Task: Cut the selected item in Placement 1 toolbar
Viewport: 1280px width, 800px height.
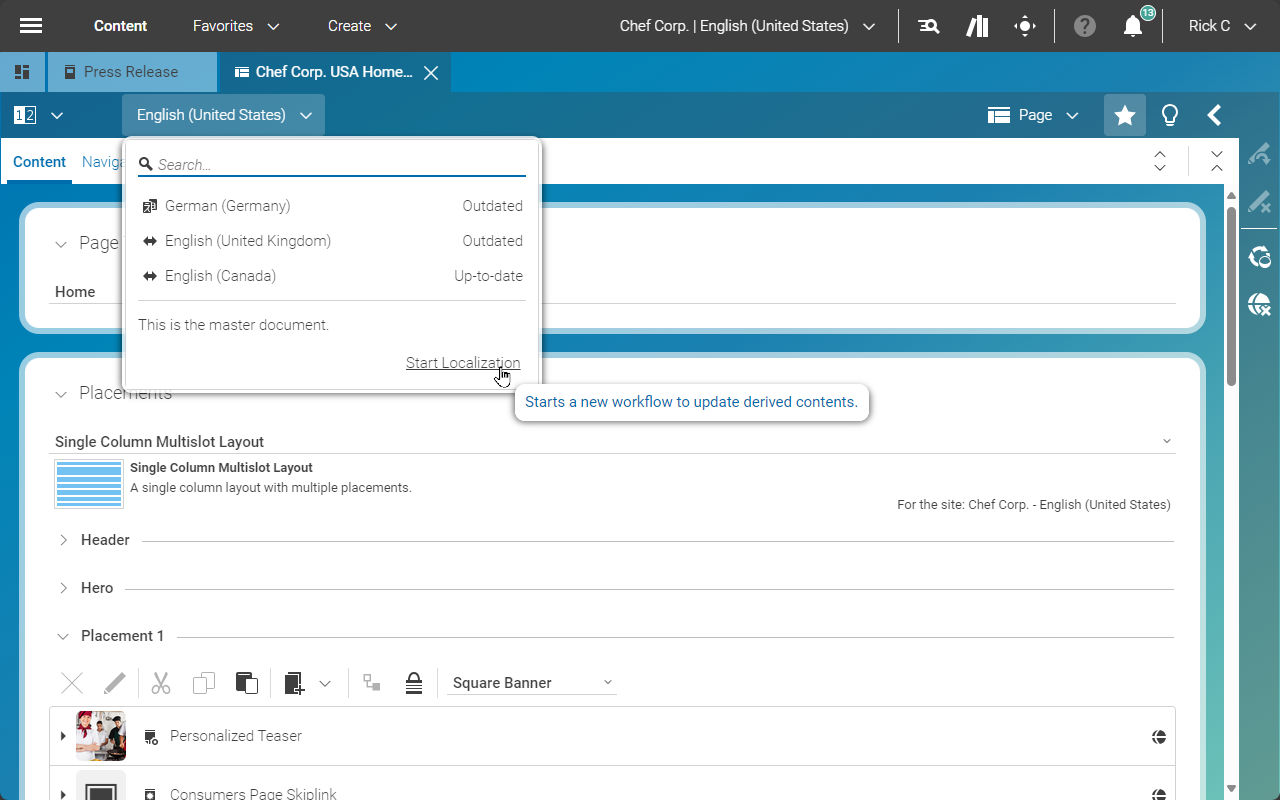Action: (160, 683)
